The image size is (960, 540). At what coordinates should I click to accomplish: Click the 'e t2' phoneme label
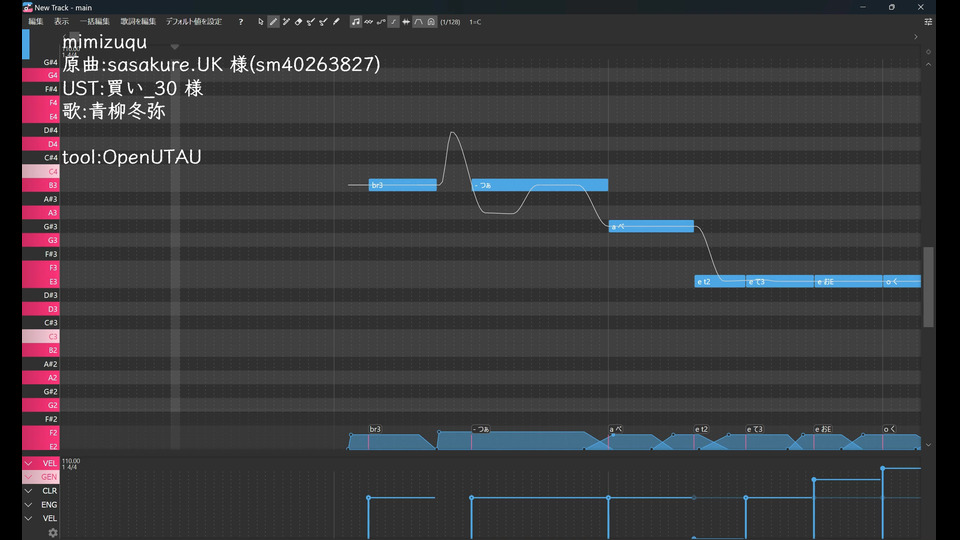(x=702, y=429)
